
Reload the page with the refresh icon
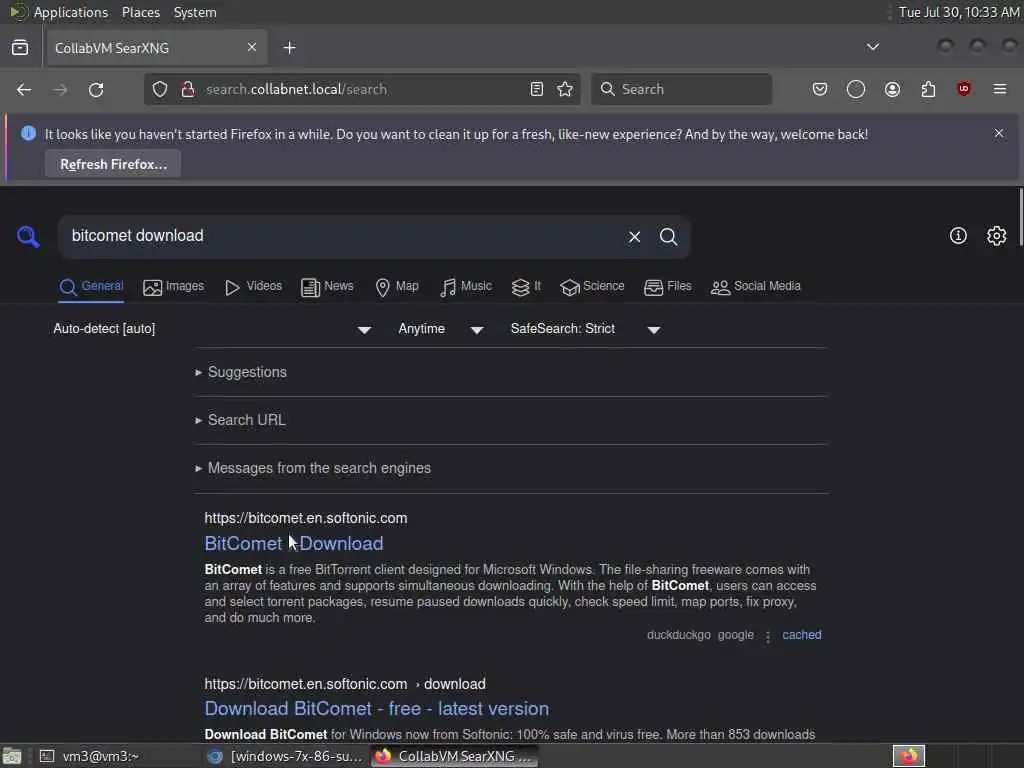tap(96, 89)
